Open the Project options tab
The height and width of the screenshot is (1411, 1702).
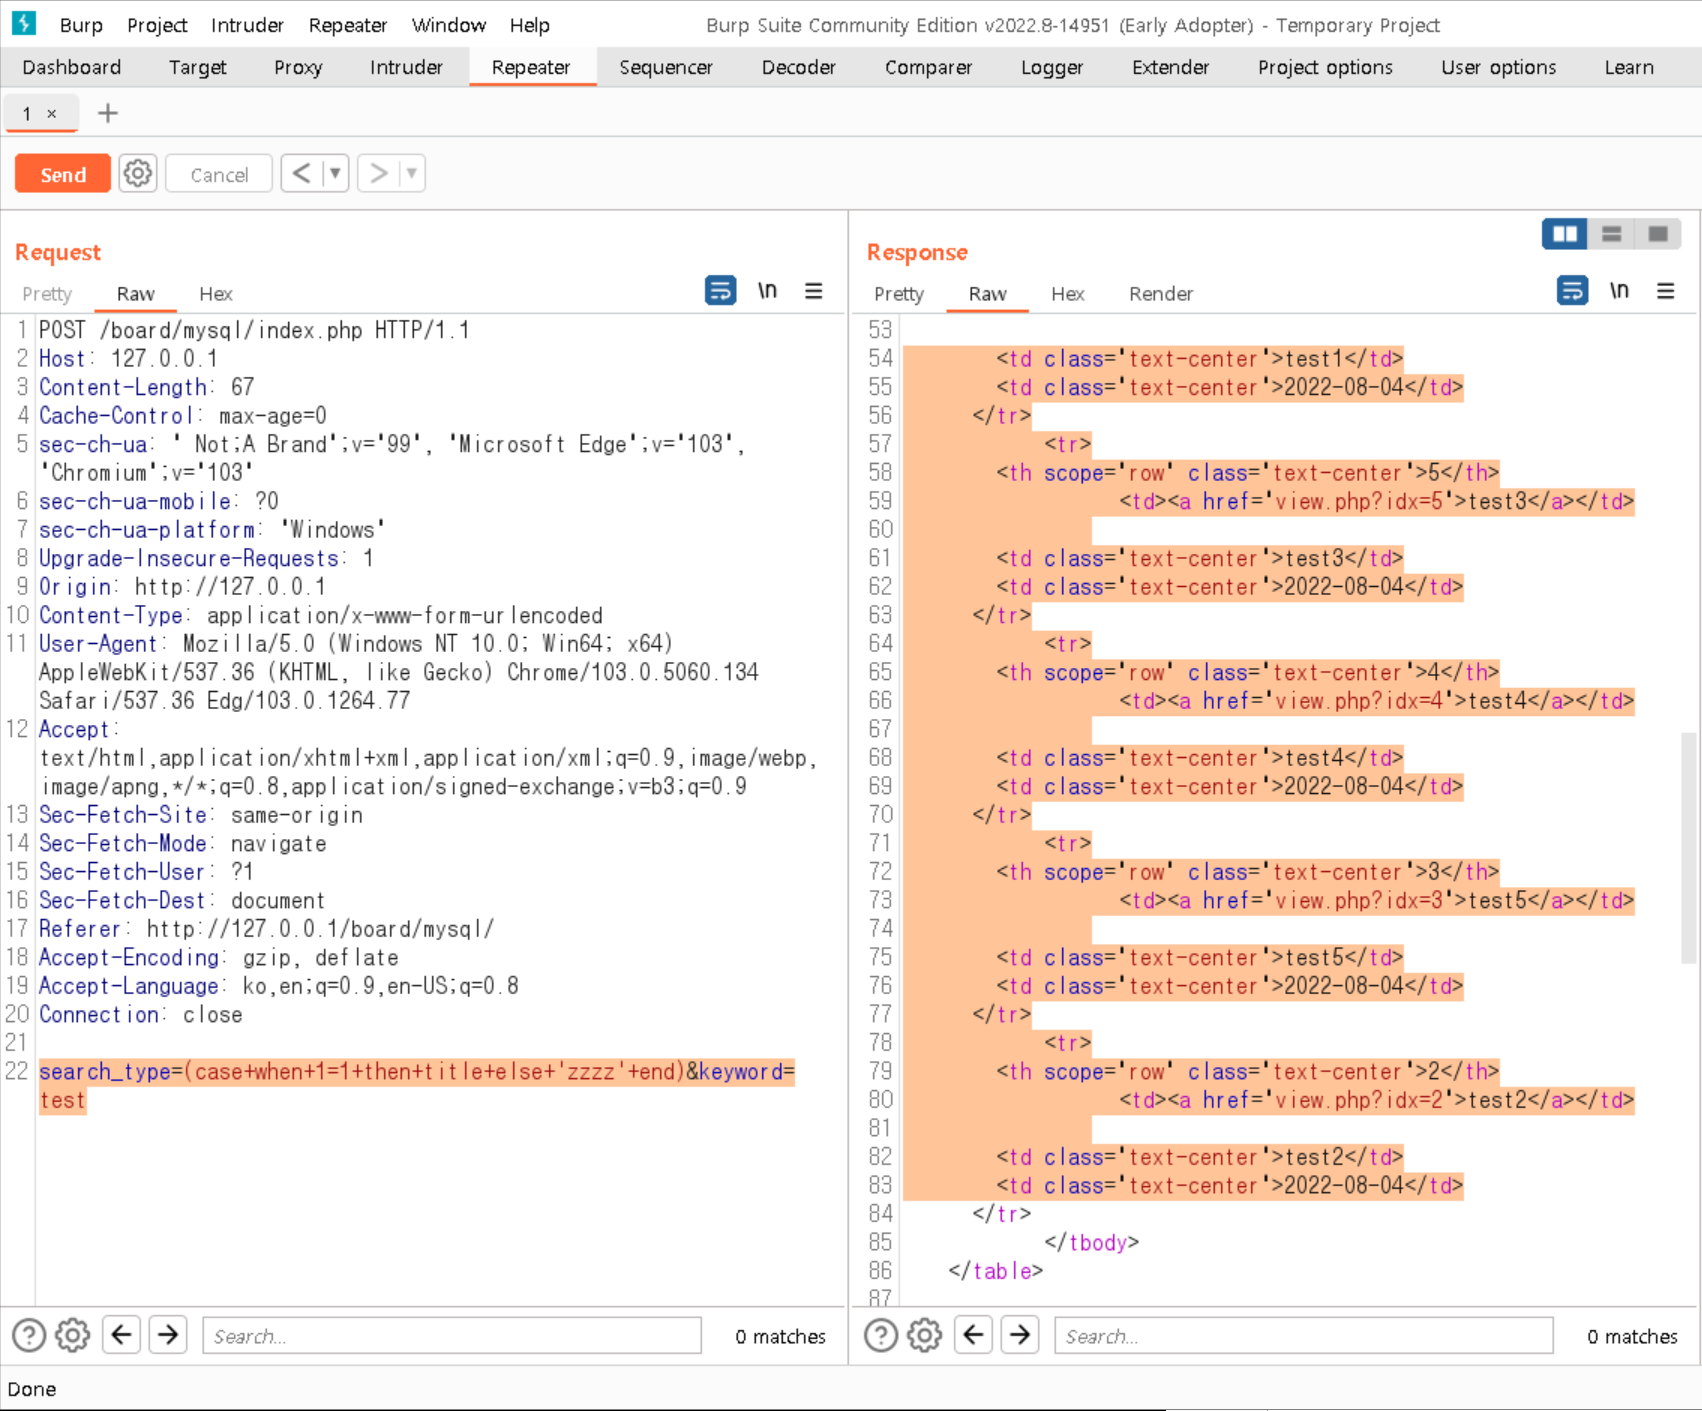tap(1325, 67)
